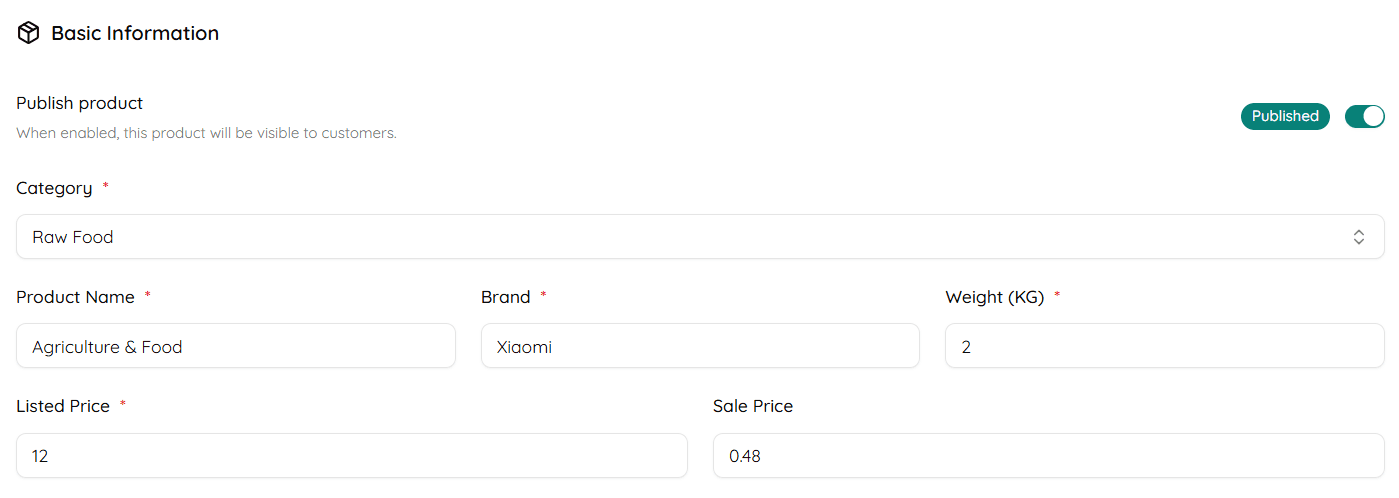Click the Brand field label
Viewport: 1399px width, 498px height.
point(506,297)
